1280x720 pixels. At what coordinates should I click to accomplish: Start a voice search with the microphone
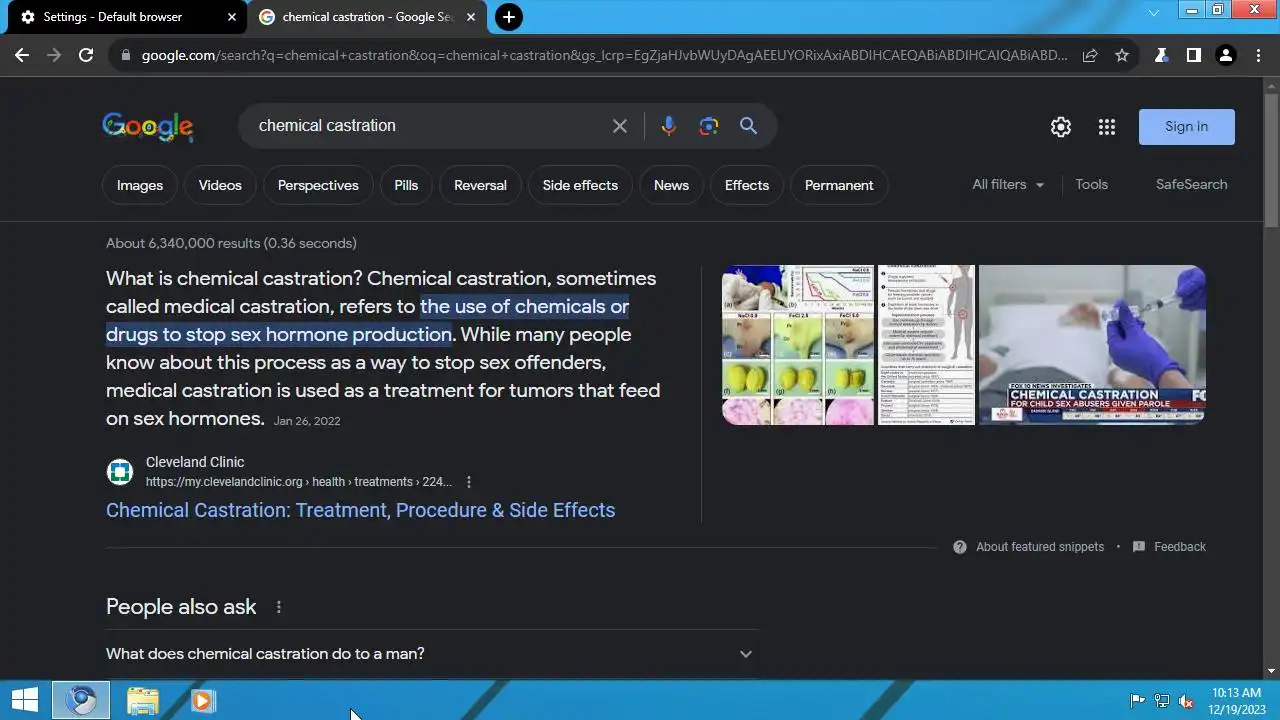[x=669, y=126]
